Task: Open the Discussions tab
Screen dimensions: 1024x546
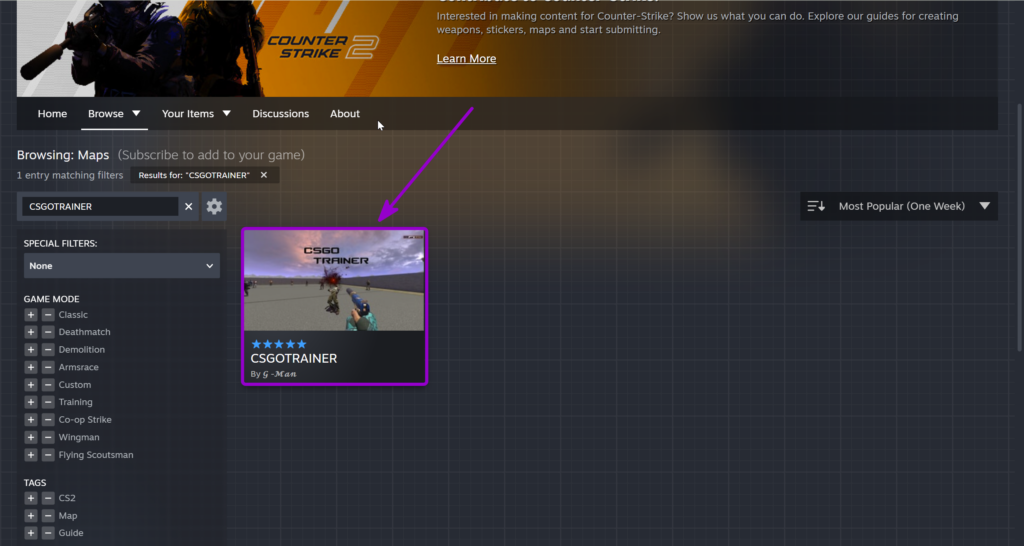Action: point(281,114)
